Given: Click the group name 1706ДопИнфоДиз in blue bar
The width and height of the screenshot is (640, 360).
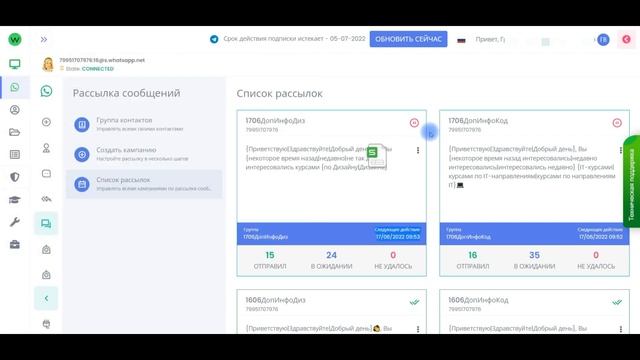Looking at the screenshot, I should point(265,237).
